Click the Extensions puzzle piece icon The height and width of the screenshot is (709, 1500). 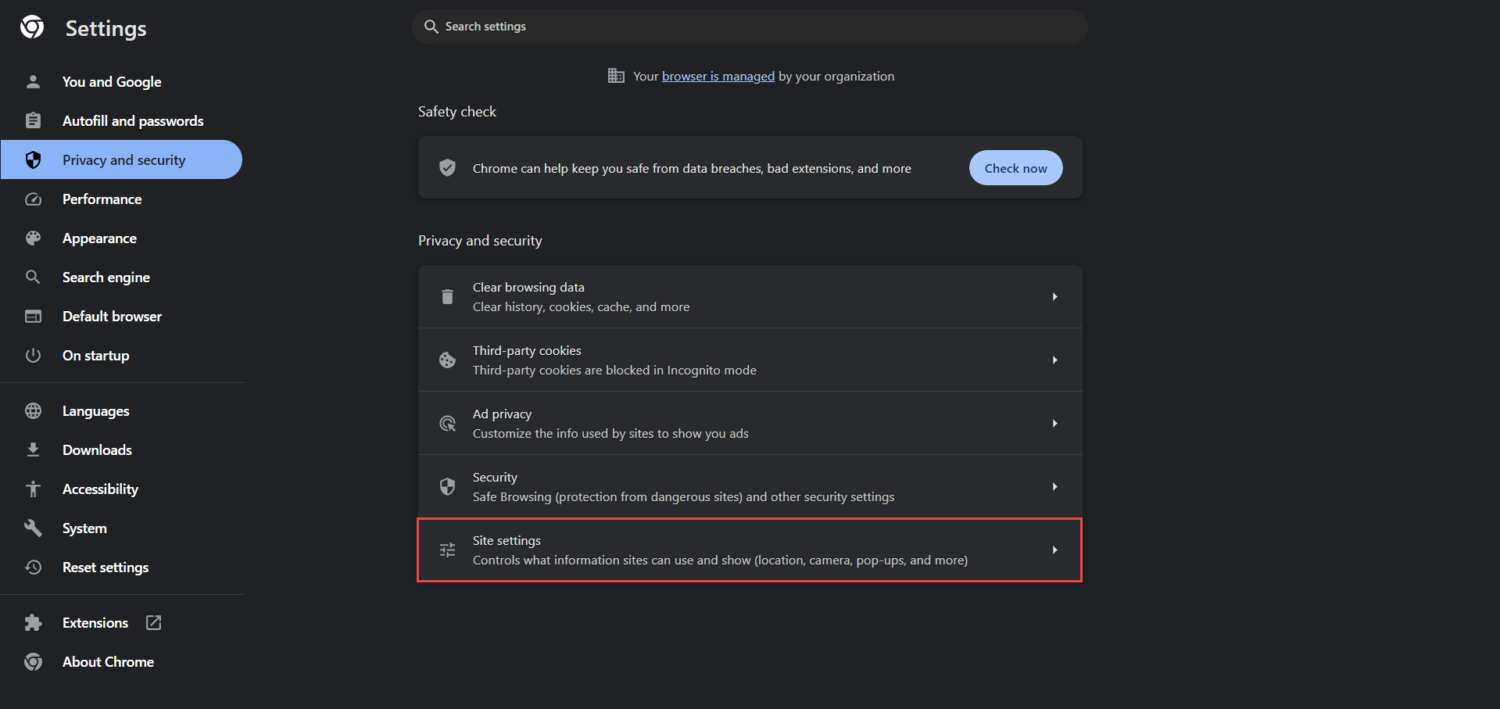[x=33, y=623]
